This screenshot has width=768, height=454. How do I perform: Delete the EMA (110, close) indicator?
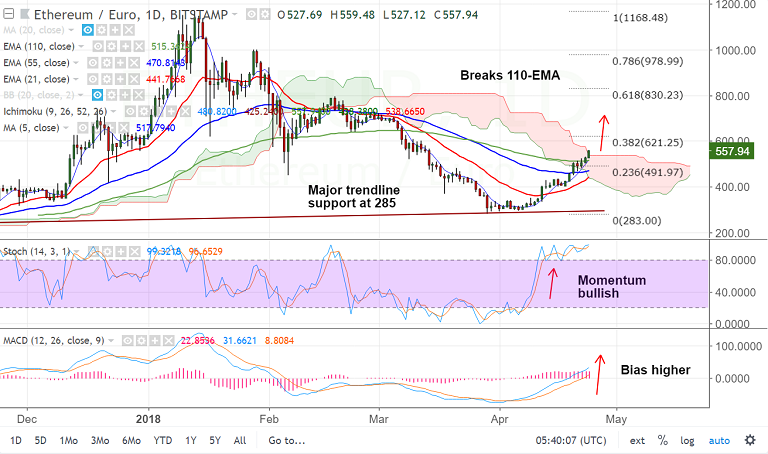point(139,47)
